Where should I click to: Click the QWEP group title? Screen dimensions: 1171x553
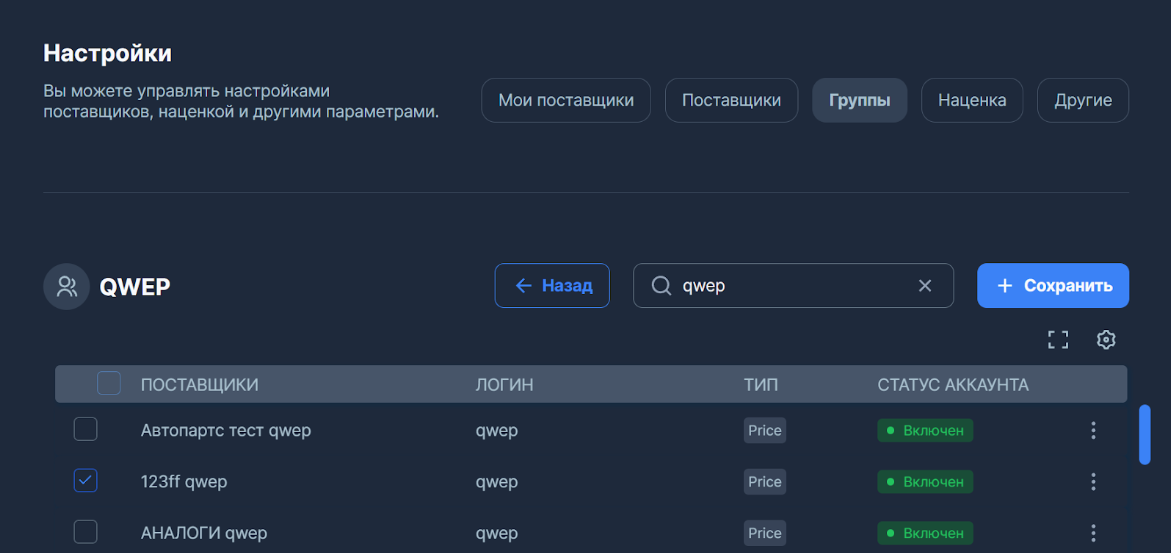[135, 286]
